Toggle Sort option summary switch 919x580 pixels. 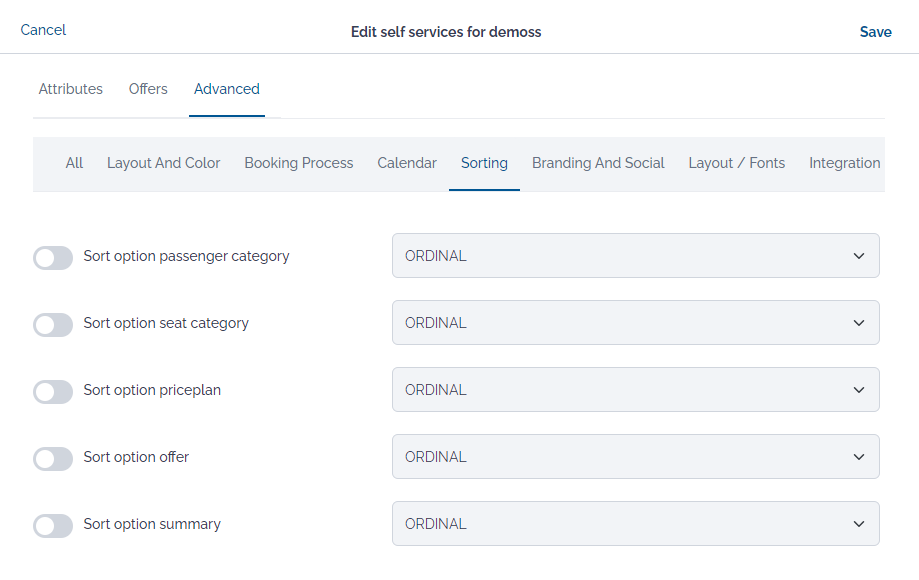click(53, 526)
